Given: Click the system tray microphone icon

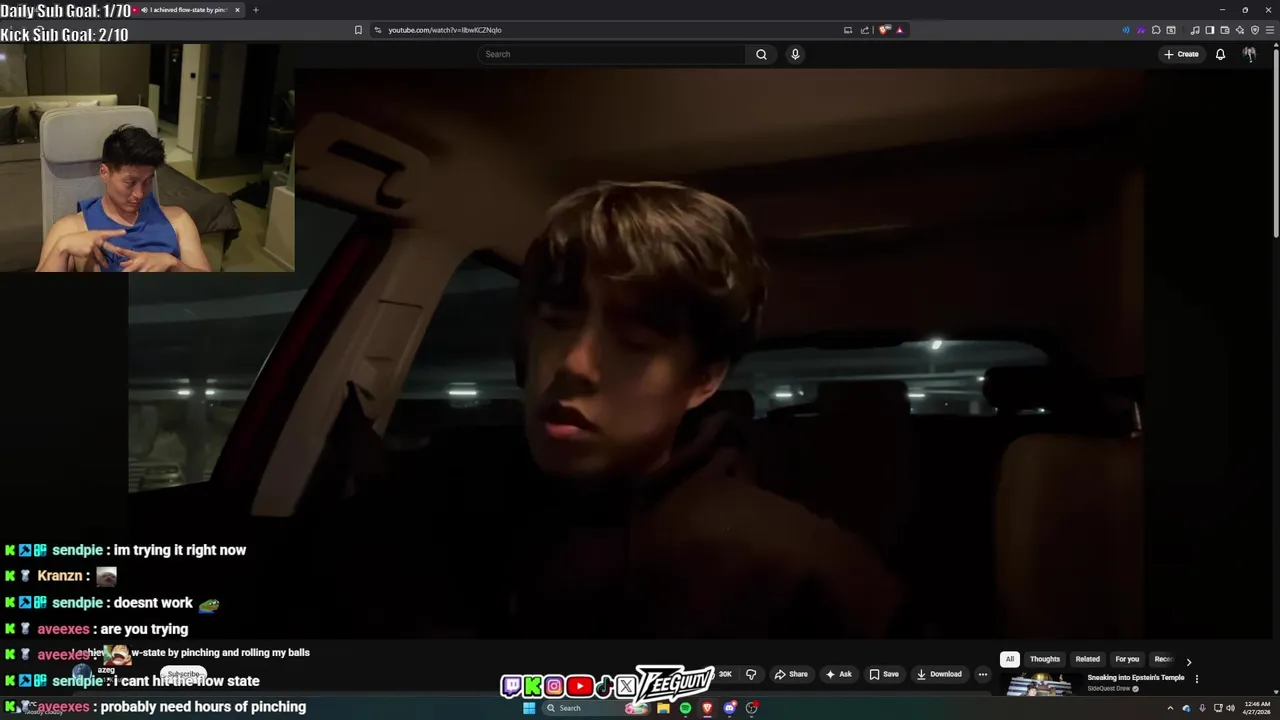Looking at the screenshot, I should click(x=1202, y=708).
